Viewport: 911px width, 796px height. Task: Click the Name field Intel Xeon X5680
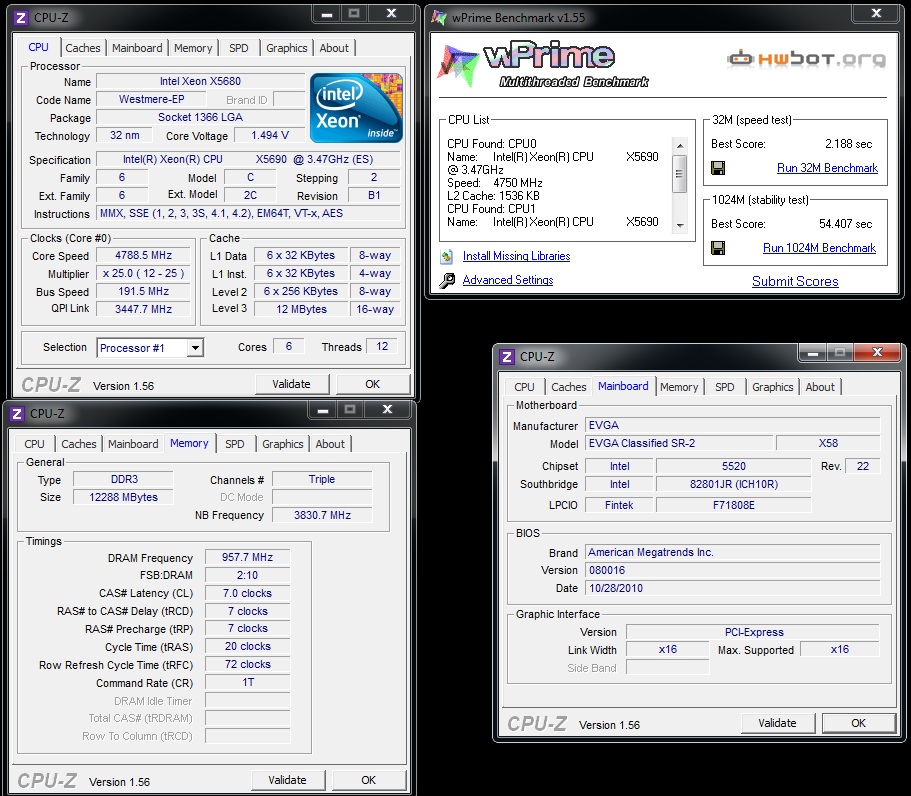coord(200,81)
